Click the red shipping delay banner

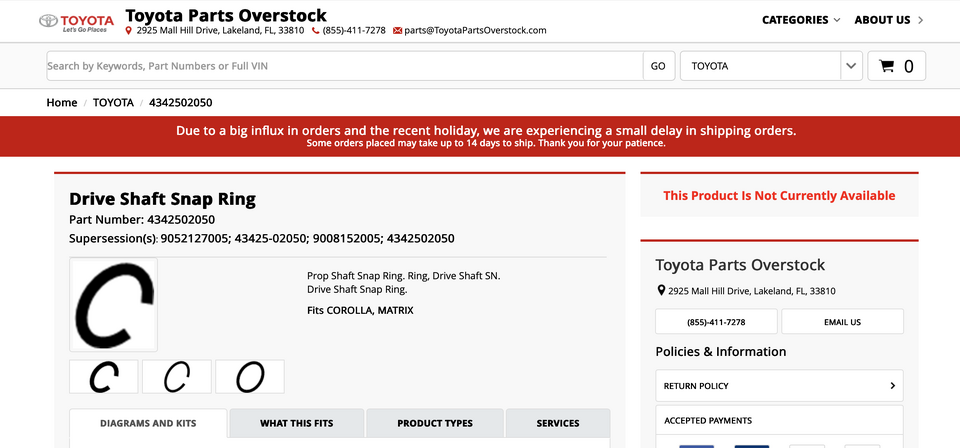480,136
